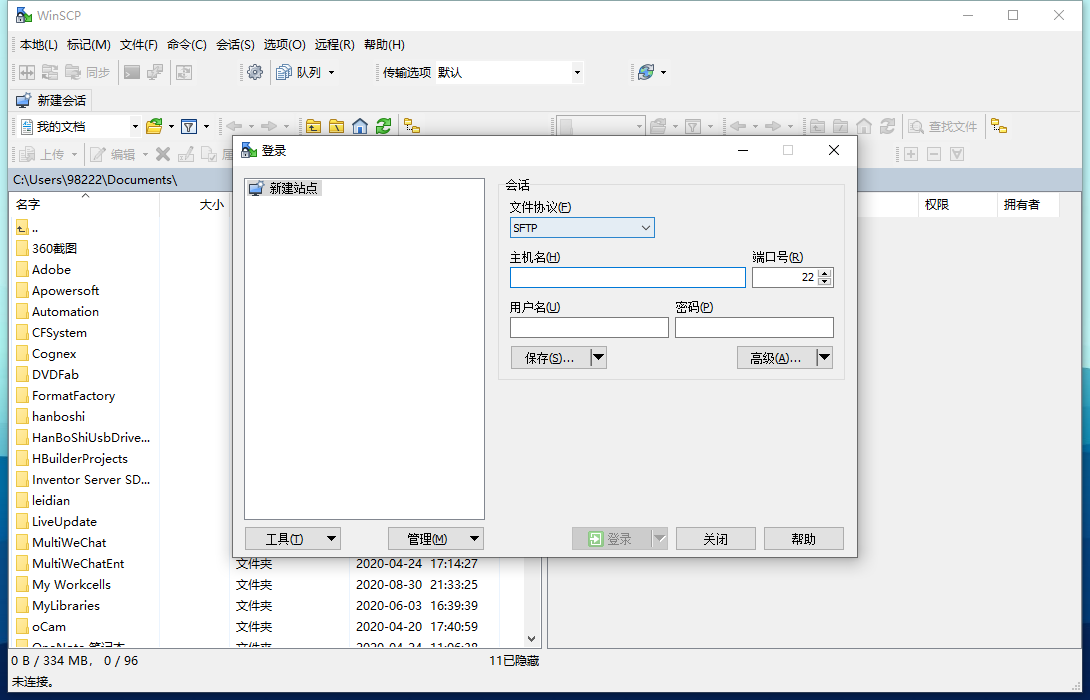Open the 帮助(H) menu
This screenshot has height=700, width=1090.
384,44
